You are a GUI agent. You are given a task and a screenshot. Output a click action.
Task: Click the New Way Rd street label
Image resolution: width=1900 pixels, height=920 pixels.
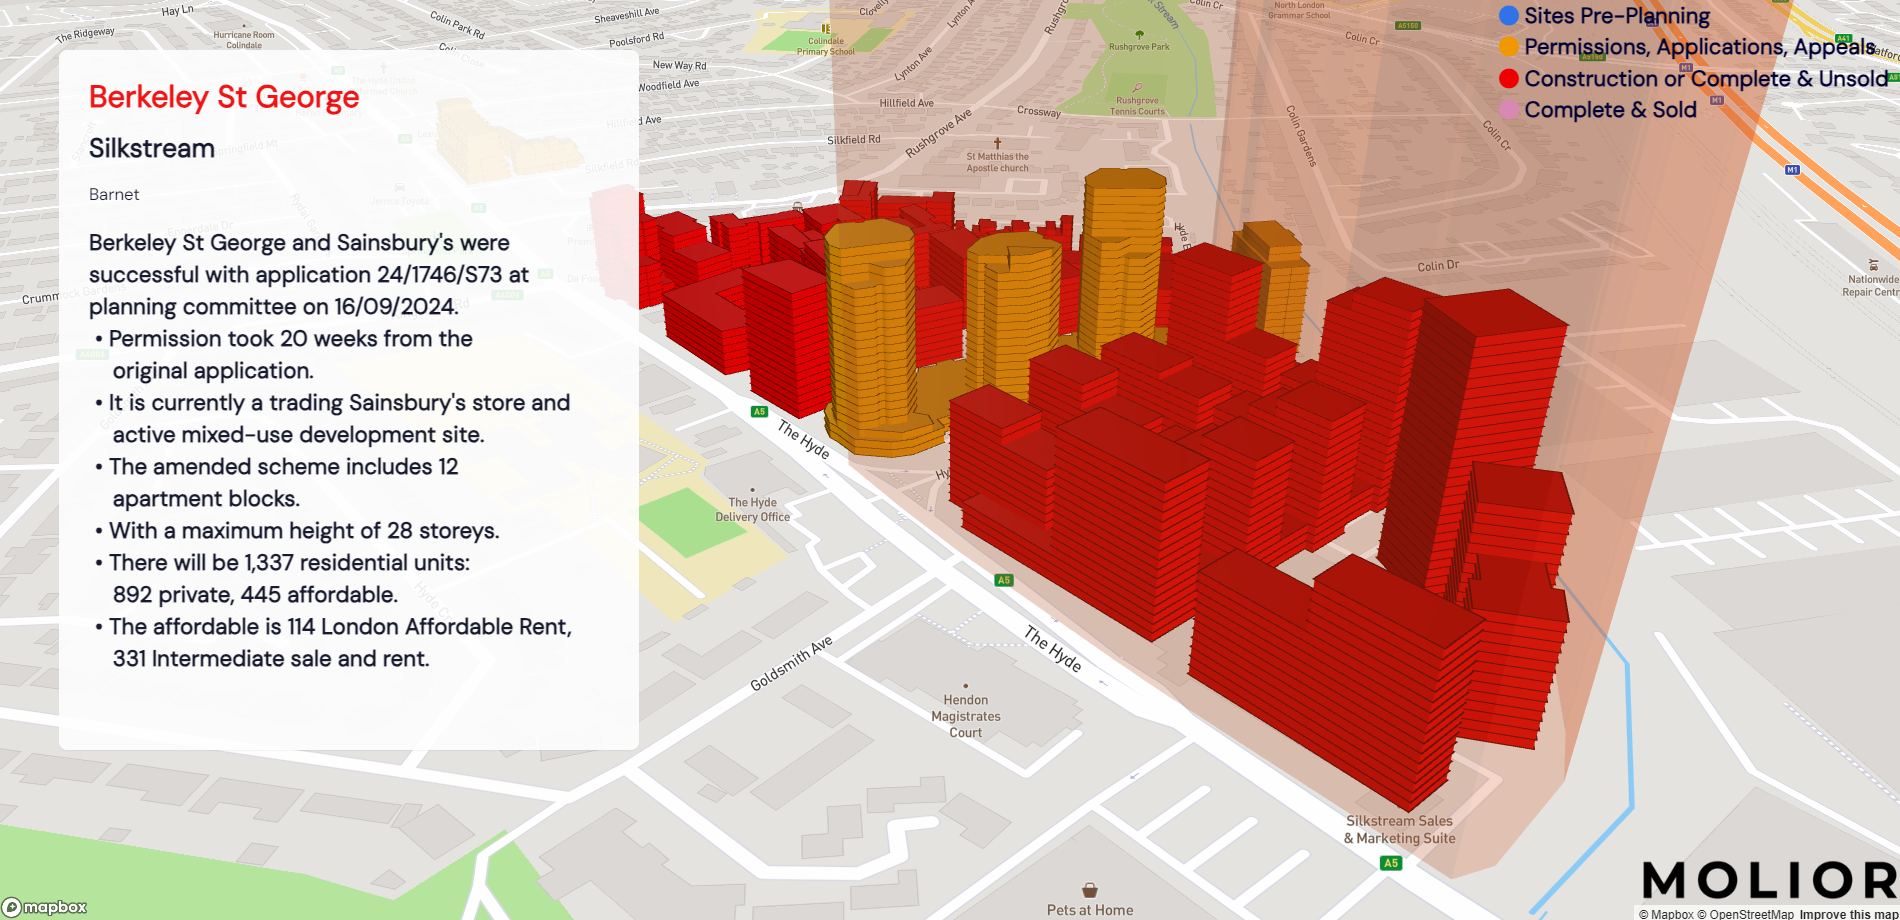[679, 65]
